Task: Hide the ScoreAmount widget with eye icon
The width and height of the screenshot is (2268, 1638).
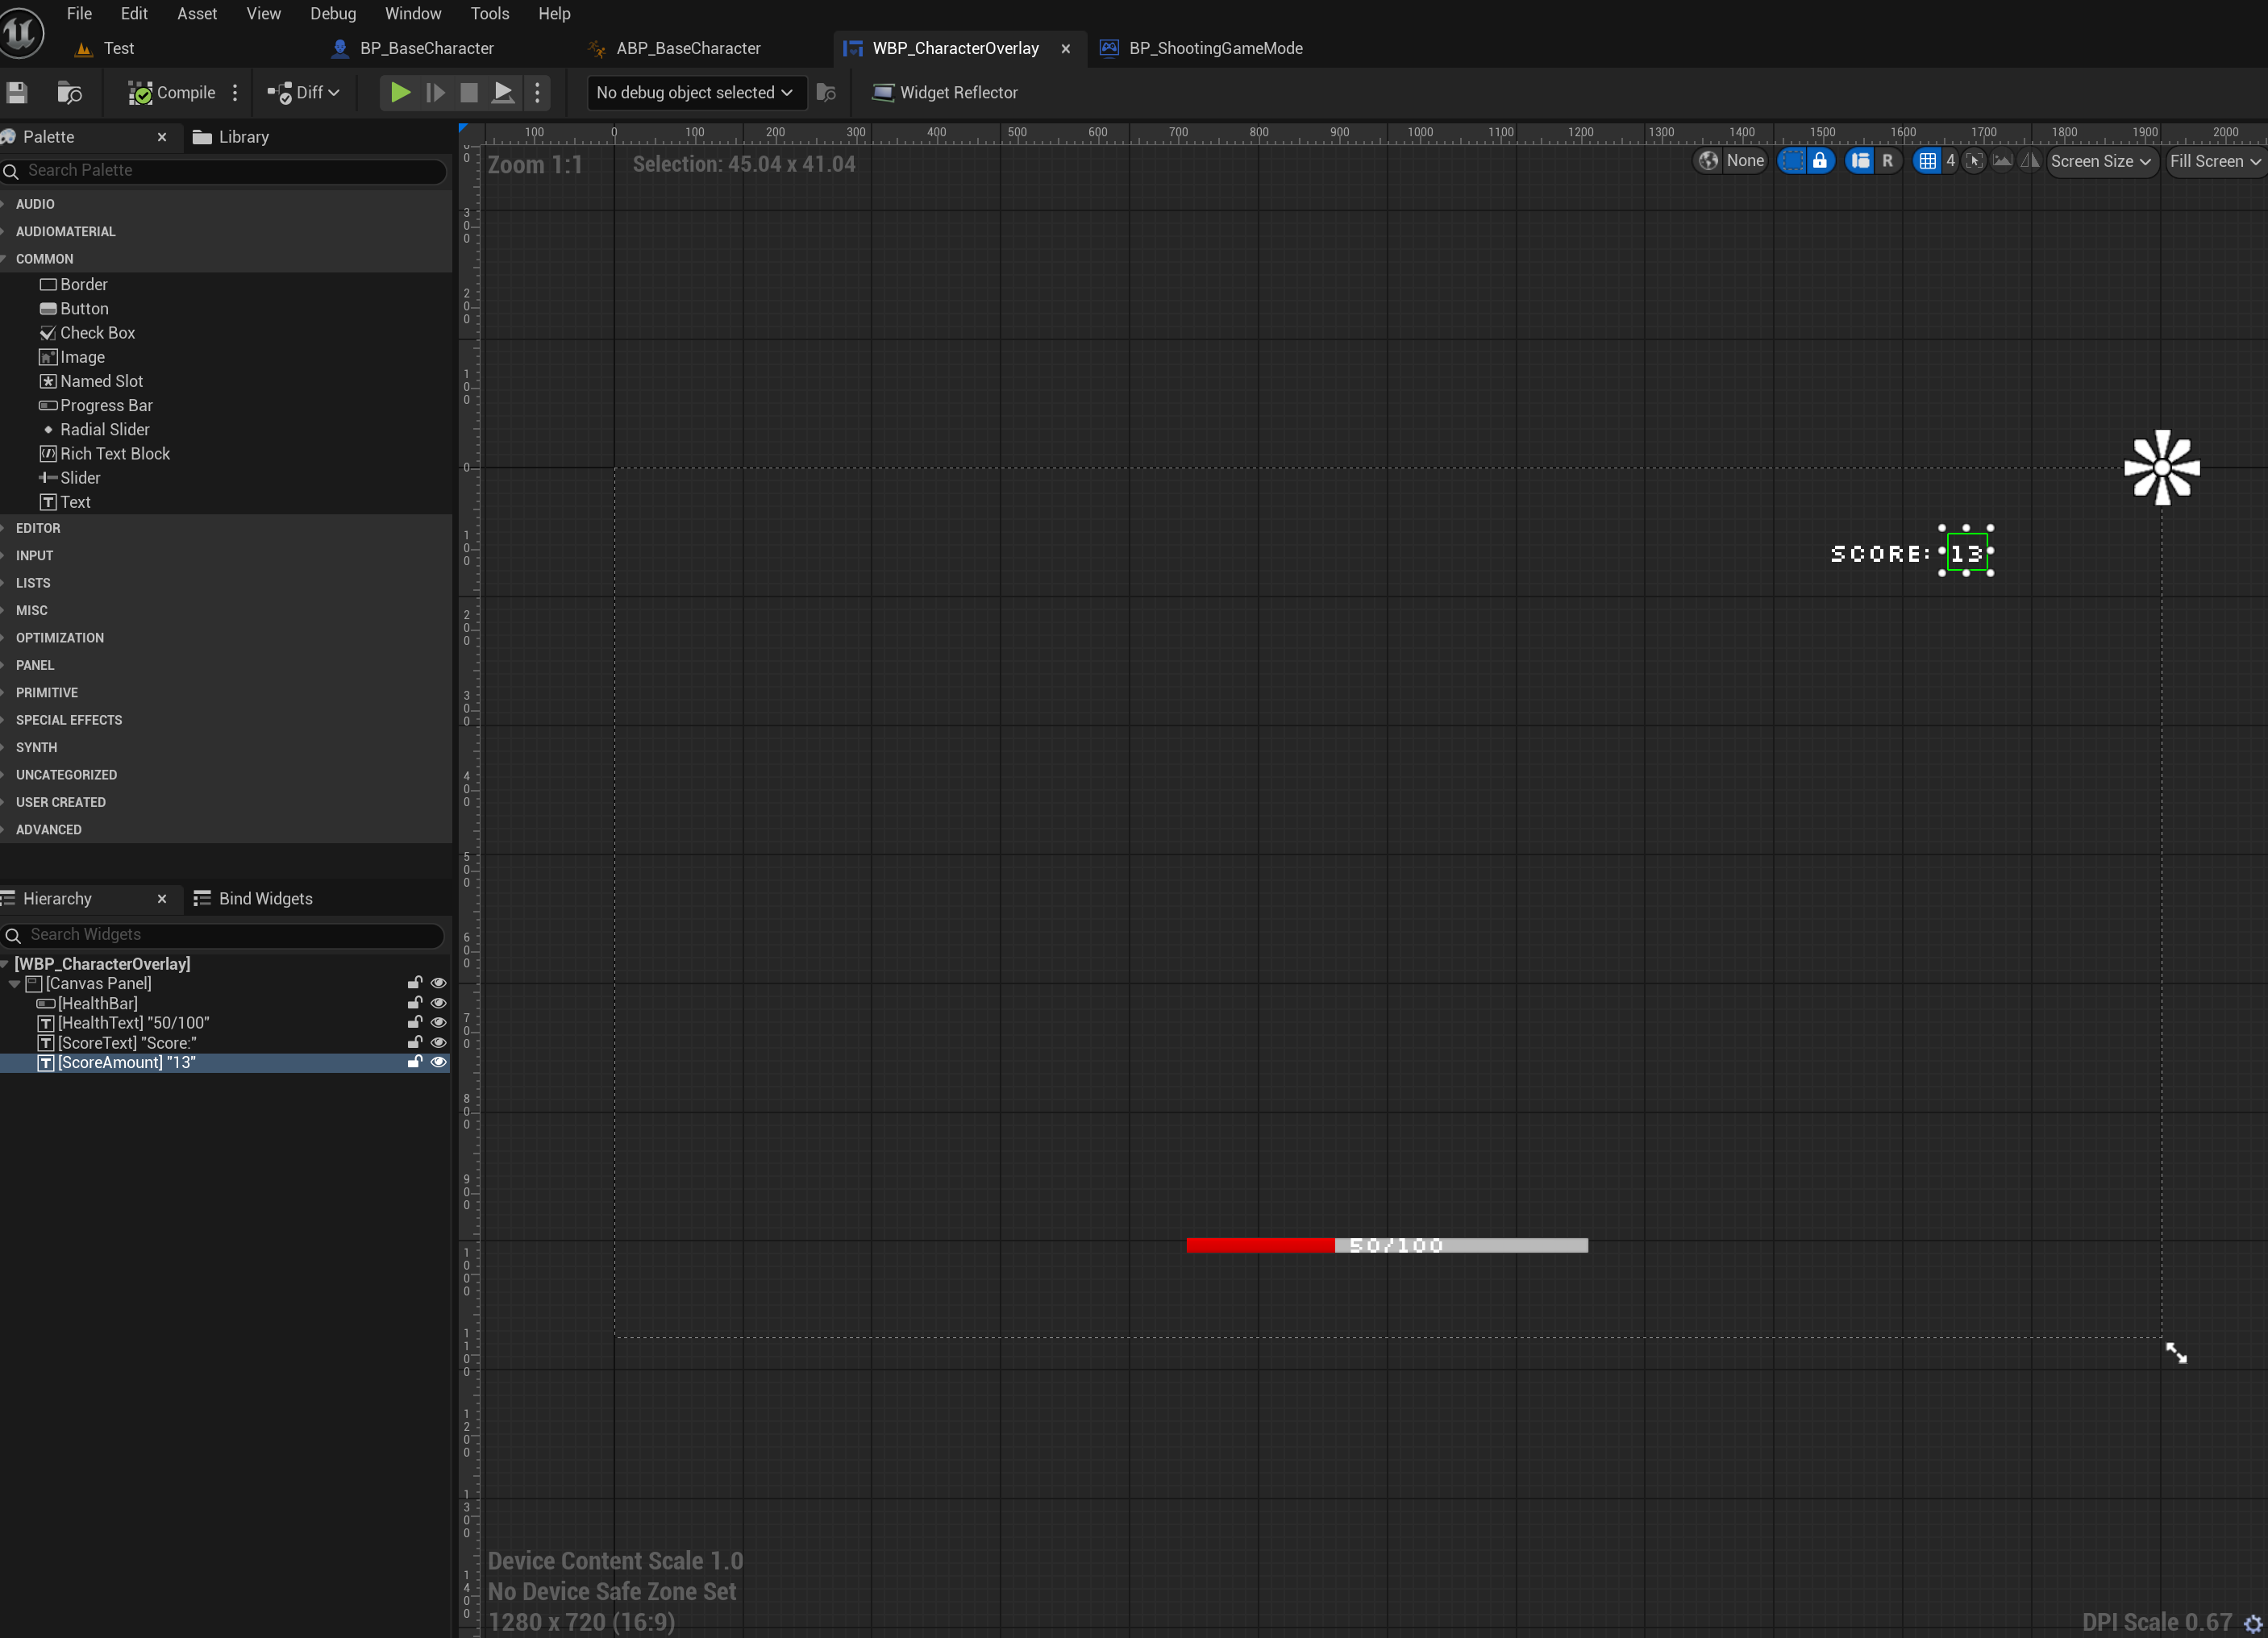Action: click(x=438, y=1062)
